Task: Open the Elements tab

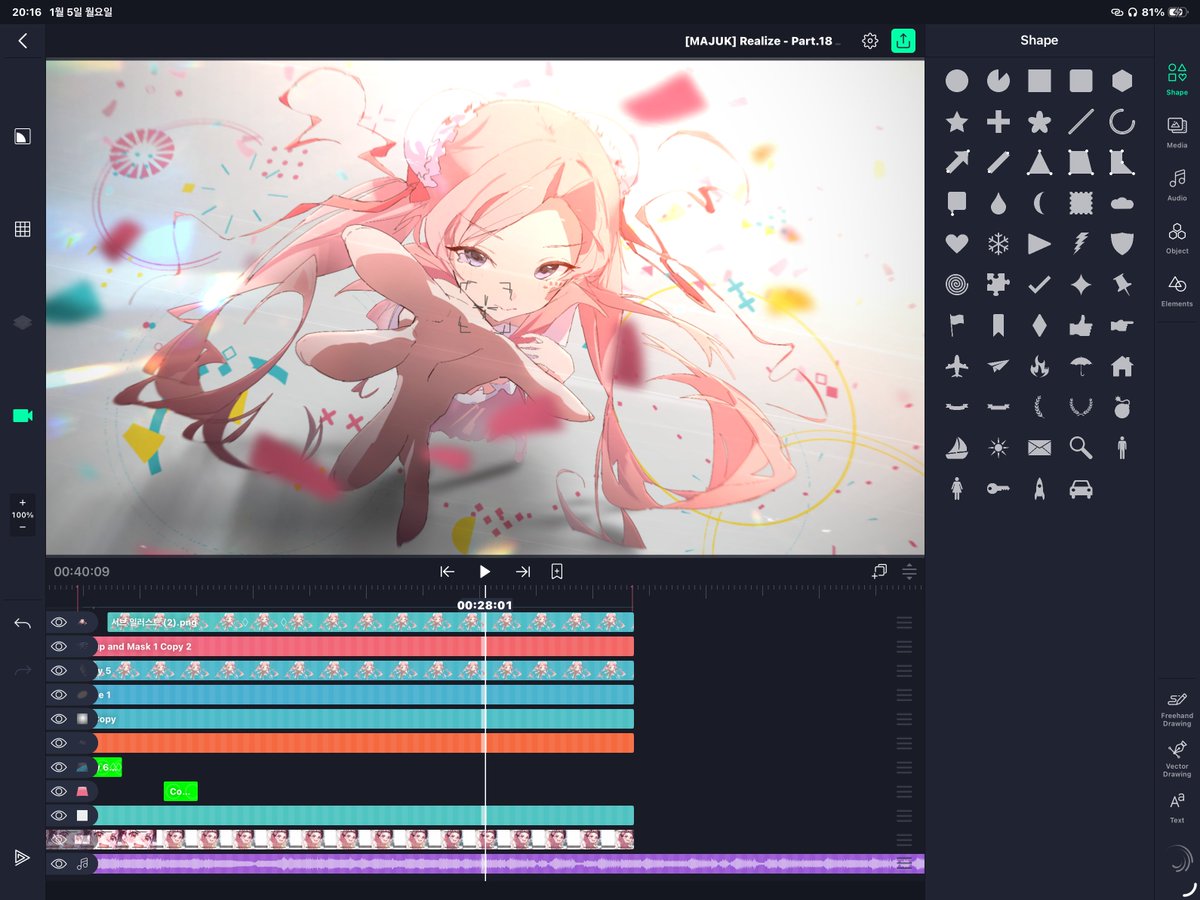Action: pyautogui.click(x=1177, y=291)
